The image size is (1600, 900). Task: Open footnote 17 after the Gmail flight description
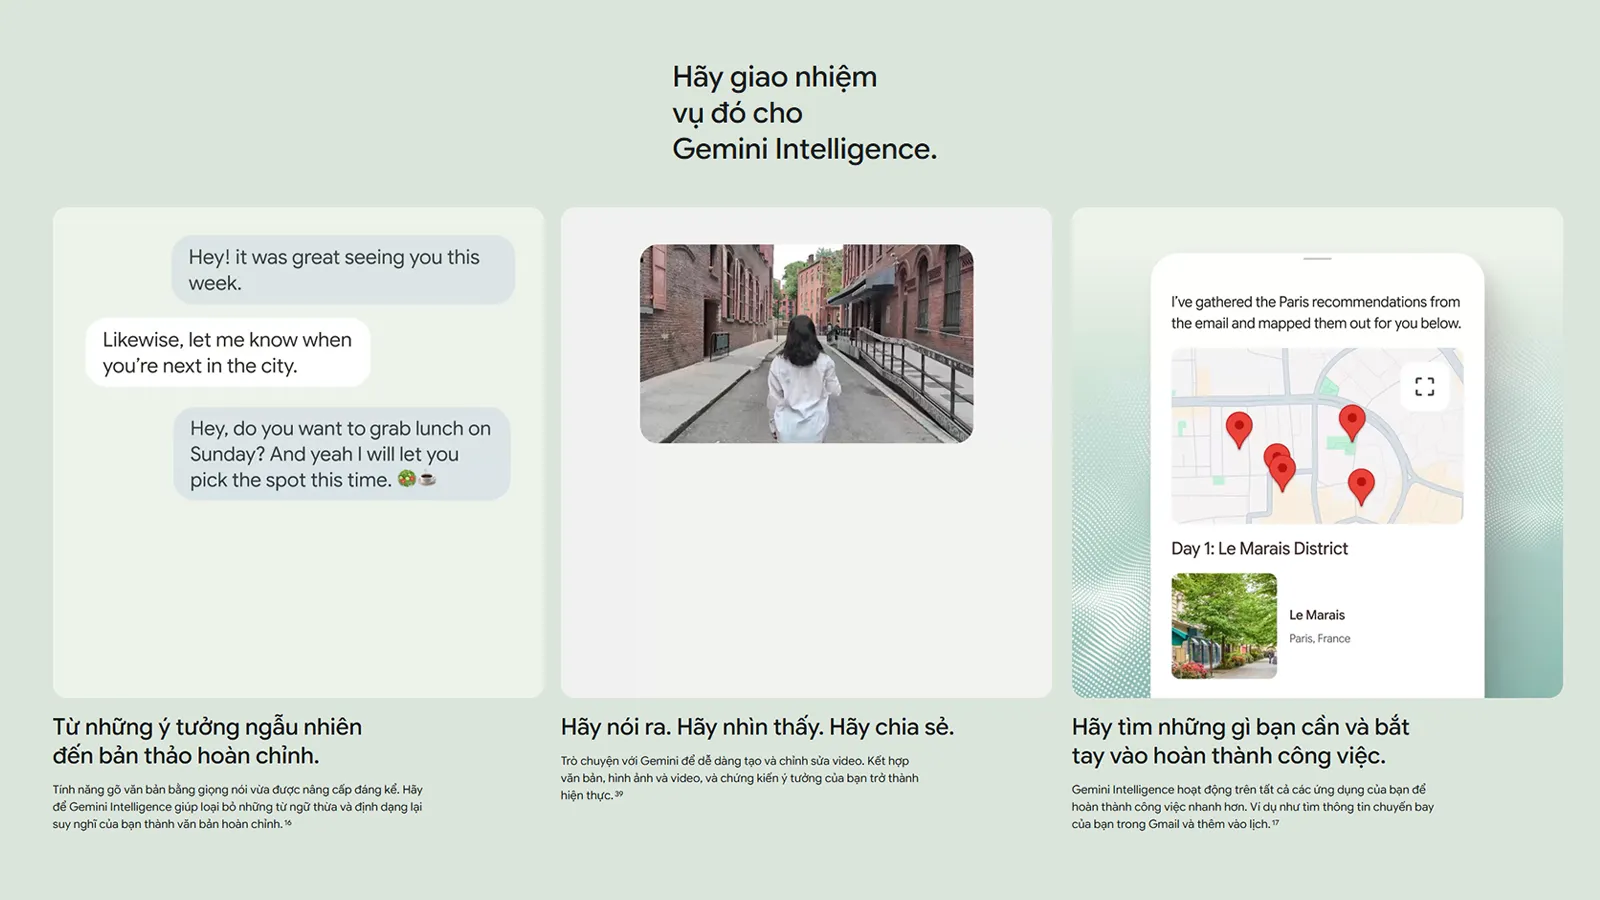point(1275,822)
